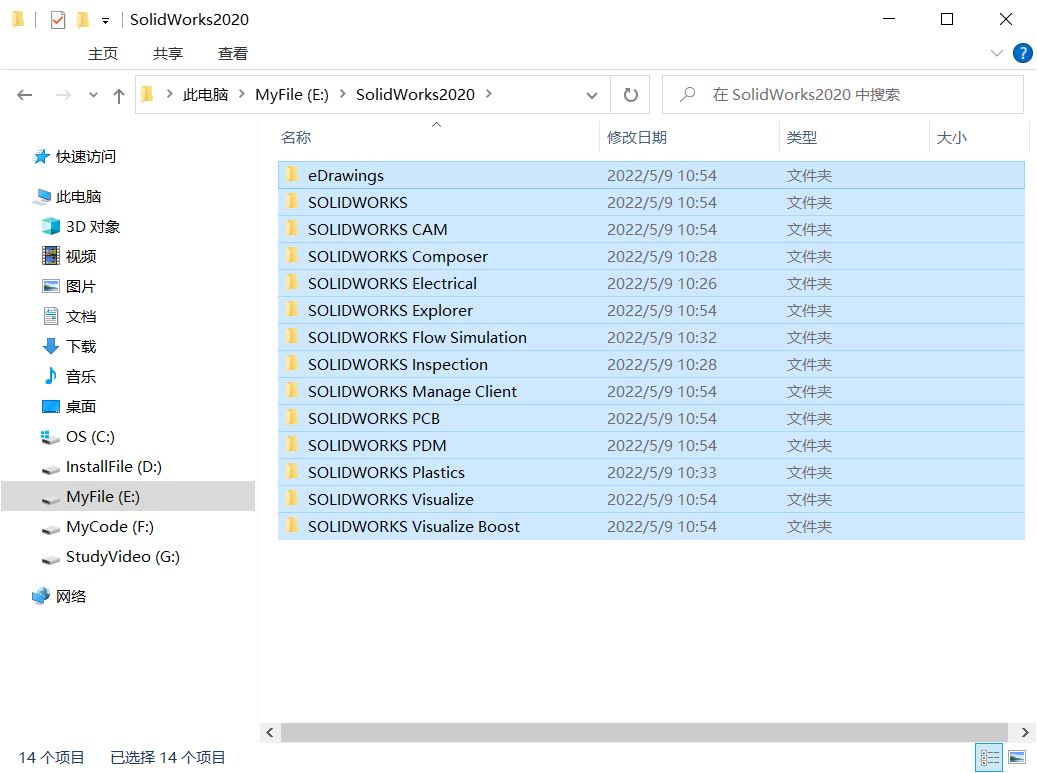Click MyFile (E:) breadcrumb in address bar
Image resolution: width=1037 pixels, height=773 pixels.
[x=292, y=95]
